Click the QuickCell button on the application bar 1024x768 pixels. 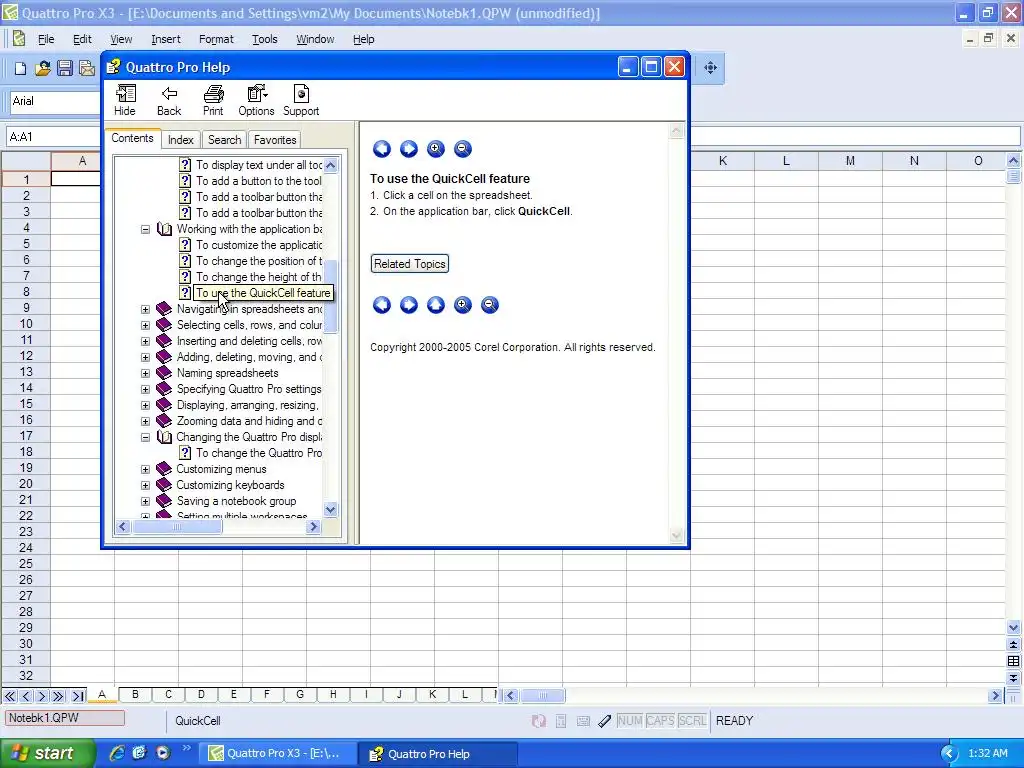tap(198, 721)
